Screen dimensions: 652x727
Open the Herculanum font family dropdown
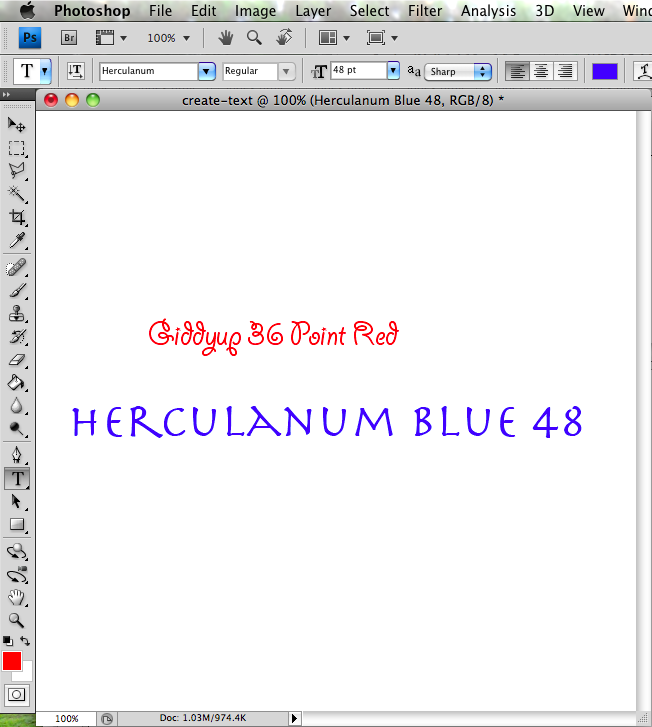(x=206, y=71)
